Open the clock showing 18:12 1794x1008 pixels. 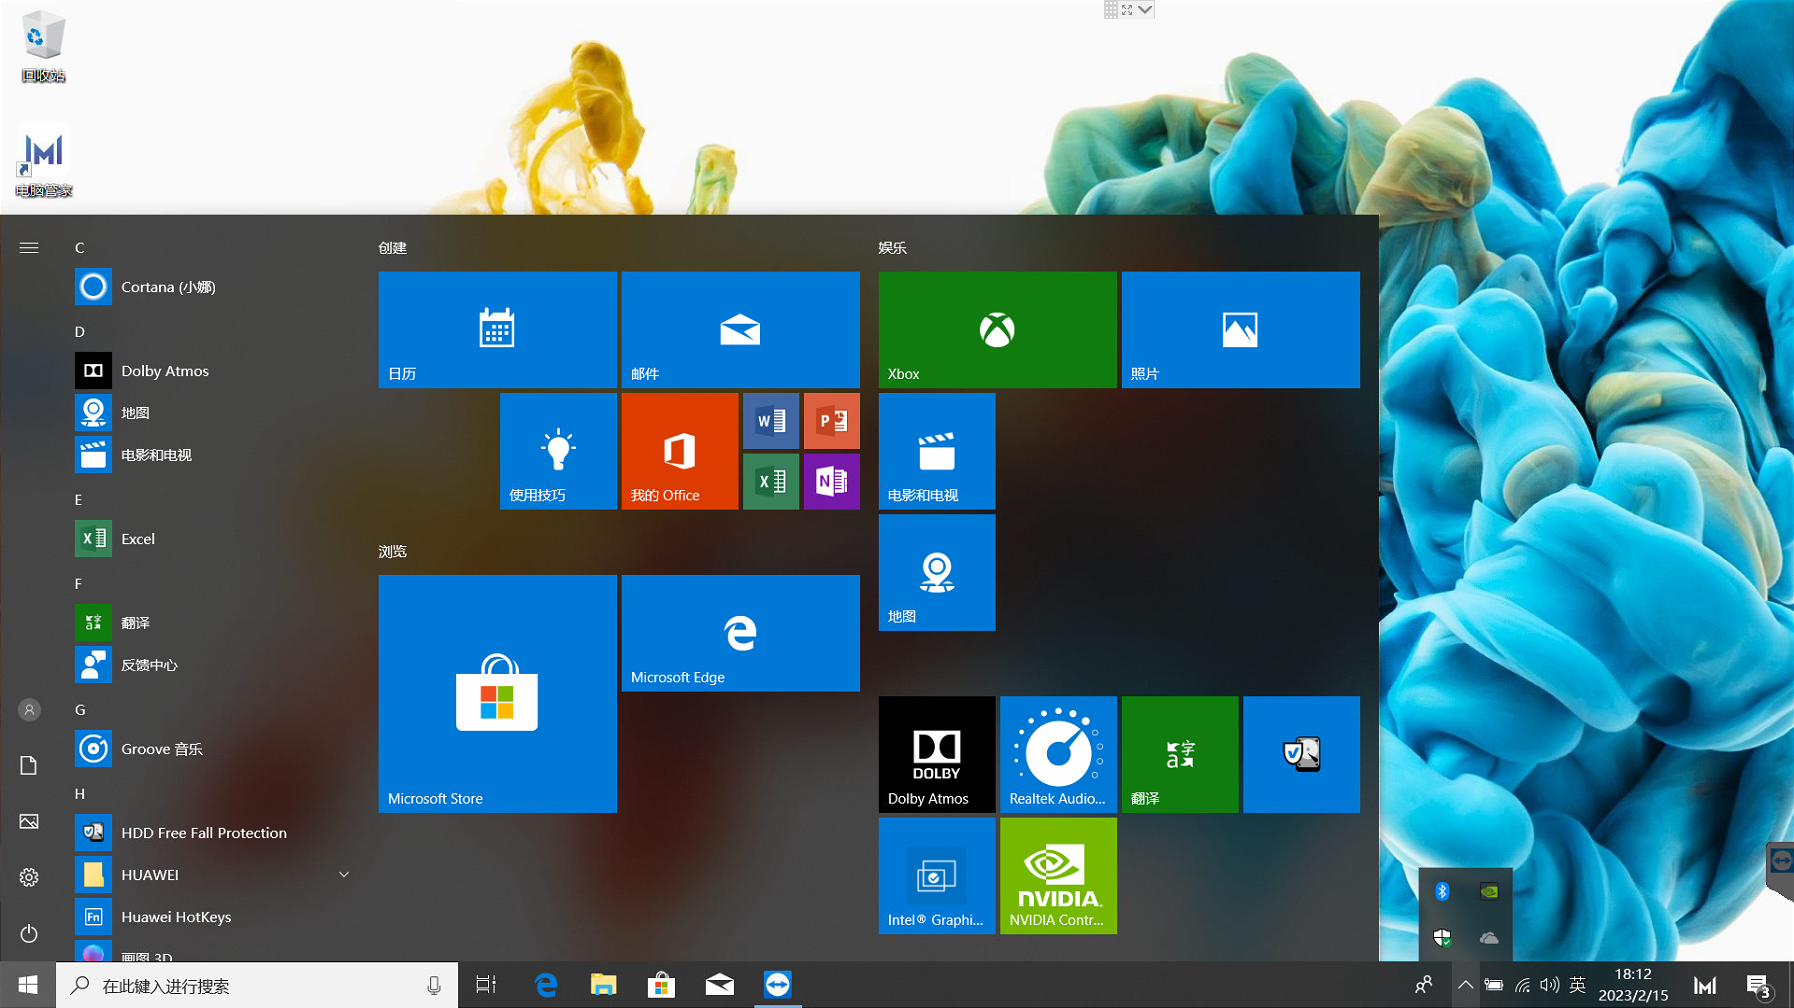coord(1633,985)
